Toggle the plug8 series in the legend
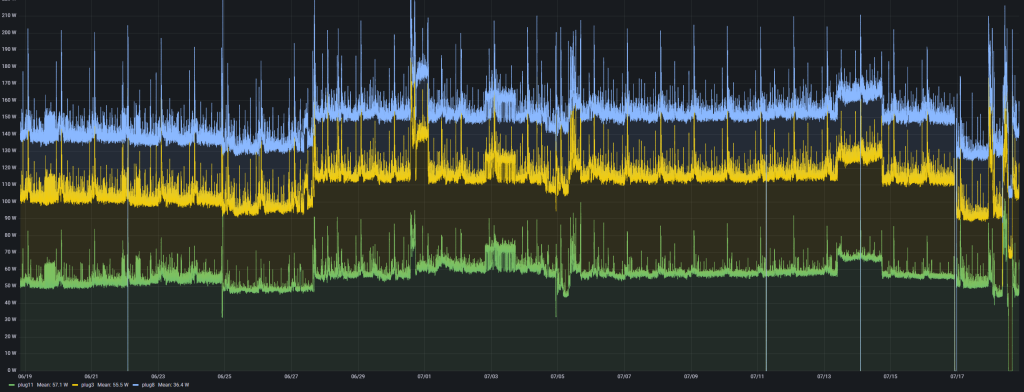Viewport: 1024px width, 392px height. [148, 385]
